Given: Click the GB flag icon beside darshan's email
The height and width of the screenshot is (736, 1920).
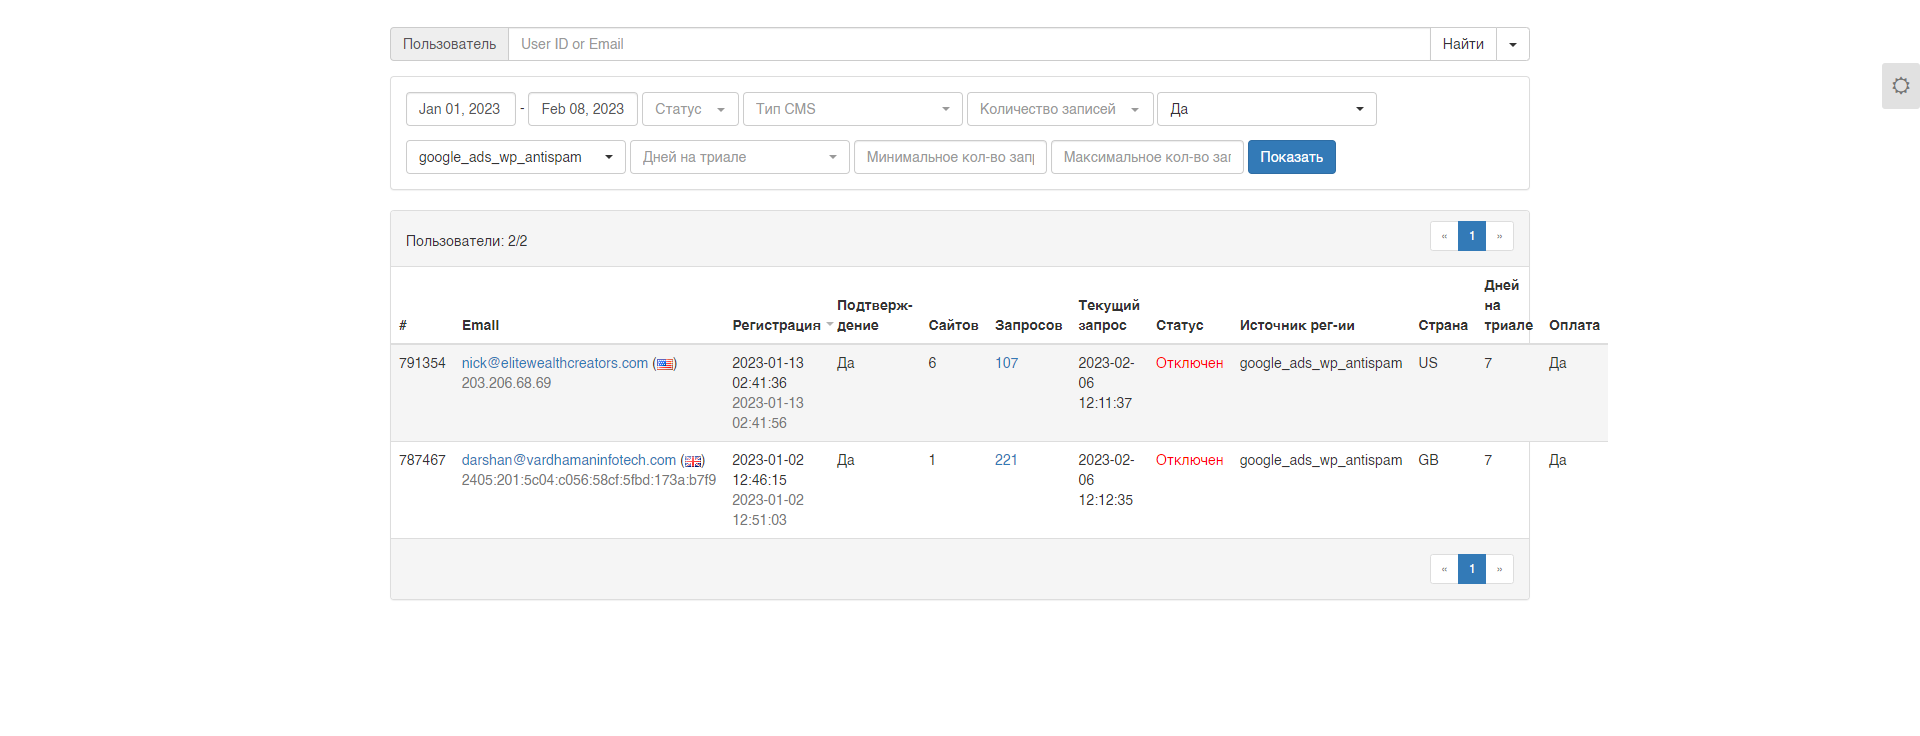Looking at the screenshot, I should (693, 461).
